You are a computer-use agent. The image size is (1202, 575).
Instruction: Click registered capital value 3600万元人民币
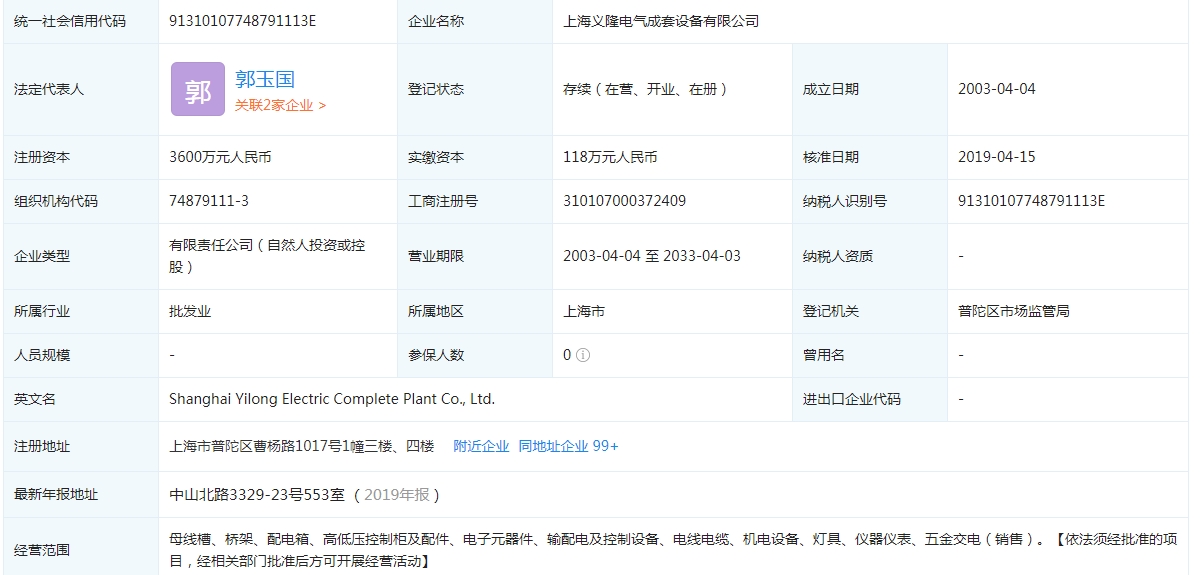click(x=220, y=157)
